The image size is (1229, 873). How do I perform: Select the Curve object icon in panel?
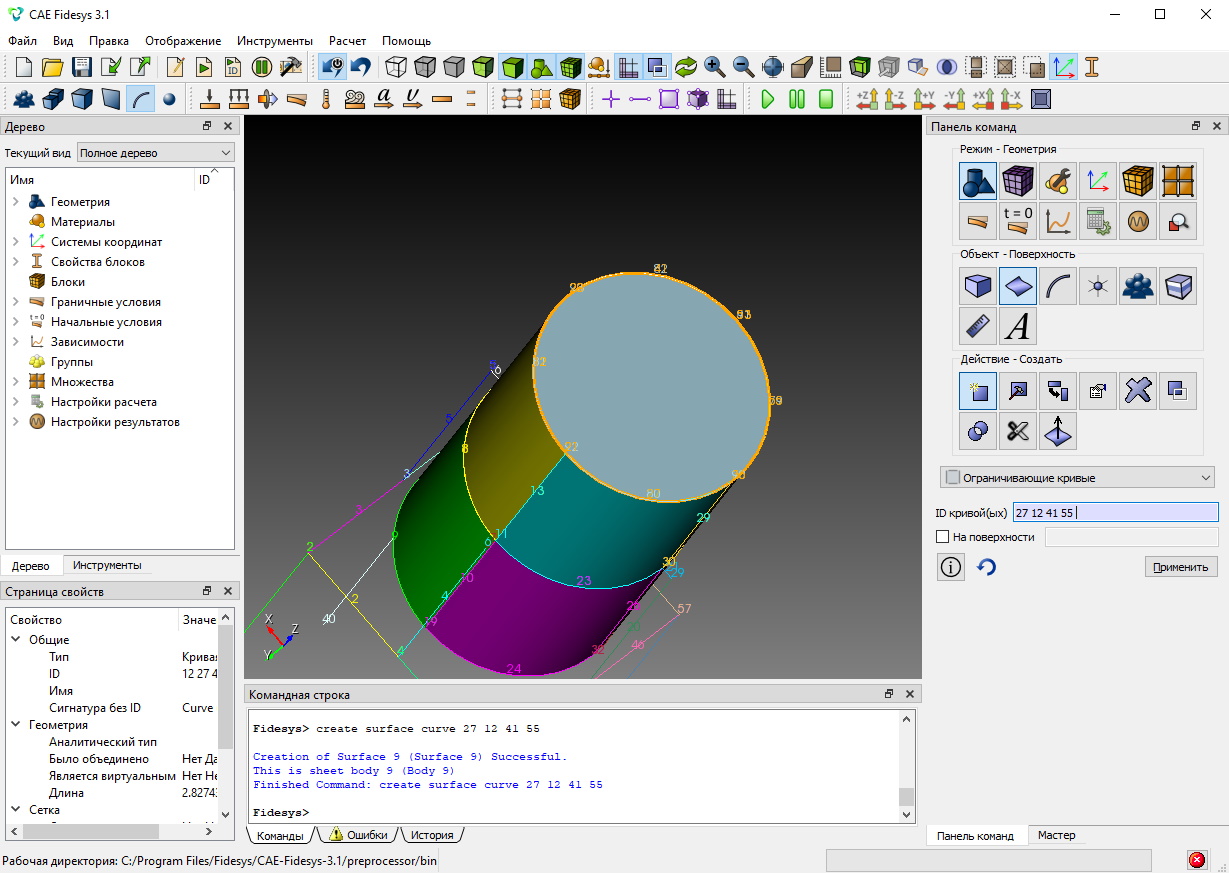click(x=1058, y=287)
